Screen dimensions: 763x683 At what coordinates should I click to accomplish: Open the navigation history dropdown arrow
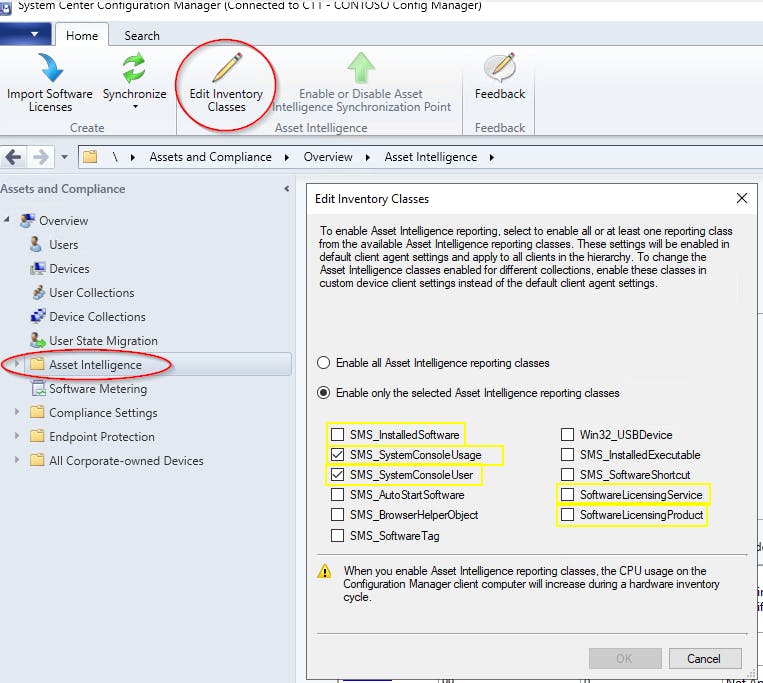[x=64, y=157]
